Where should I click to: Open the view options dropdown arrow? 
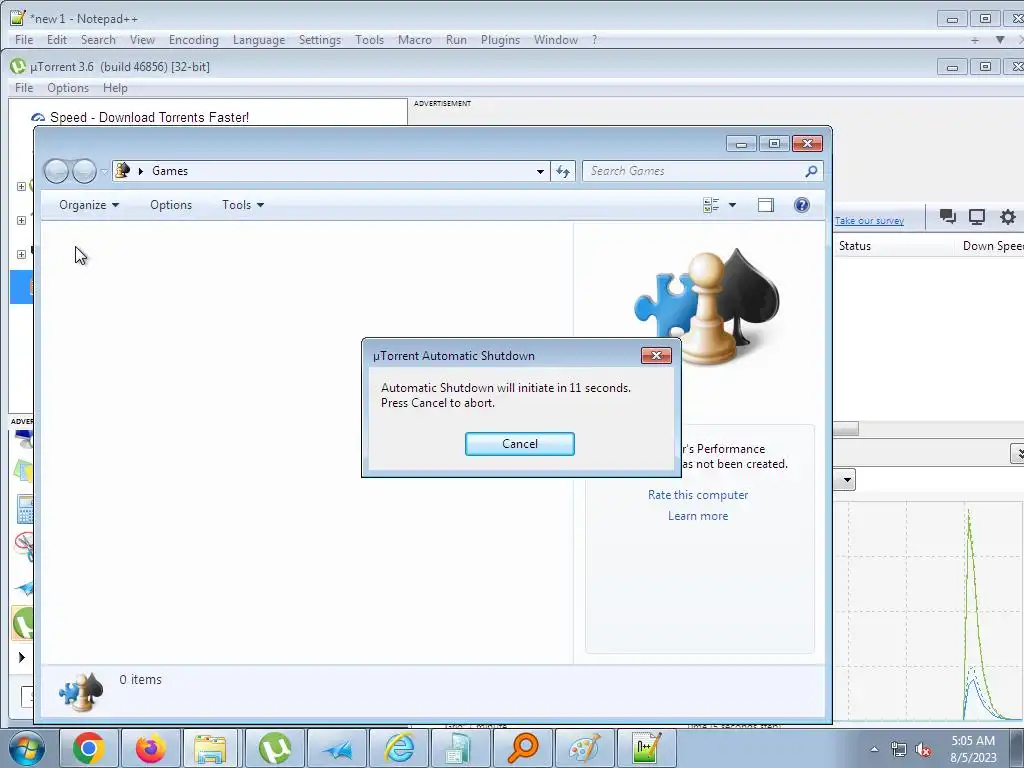point(732,205)
